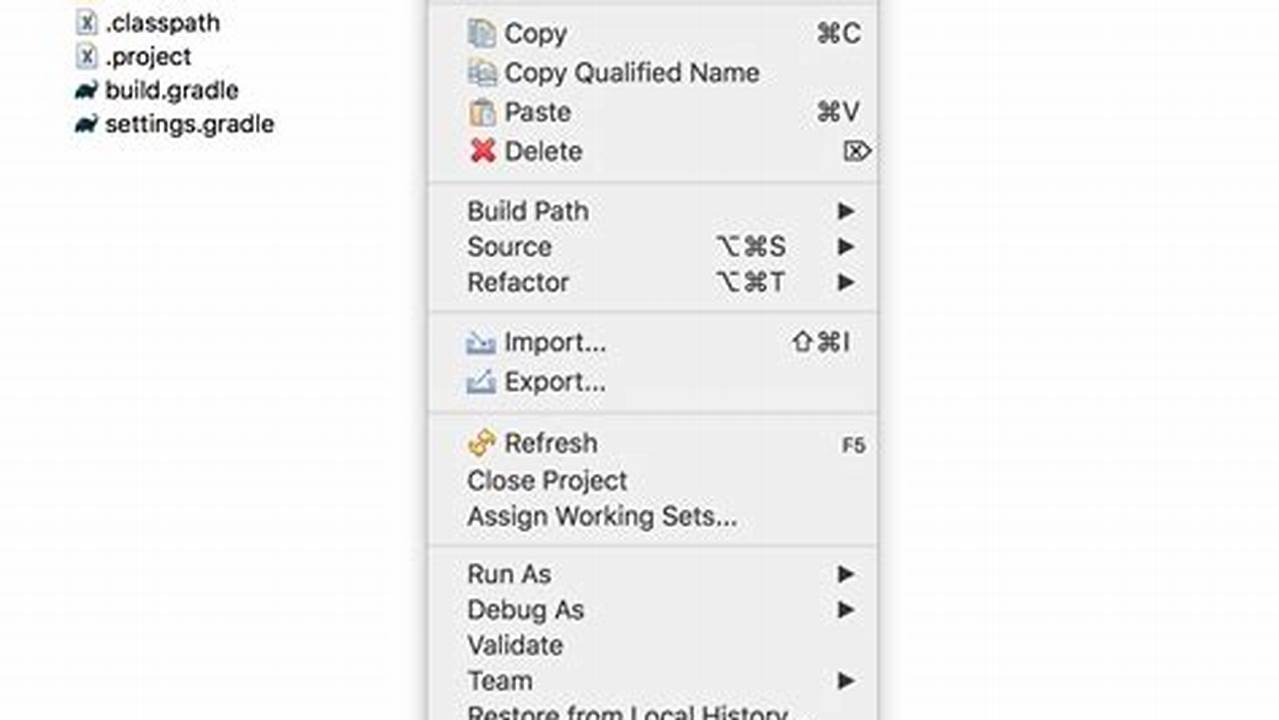Click the Paste clipboard icon

click(x=481, y=112)
